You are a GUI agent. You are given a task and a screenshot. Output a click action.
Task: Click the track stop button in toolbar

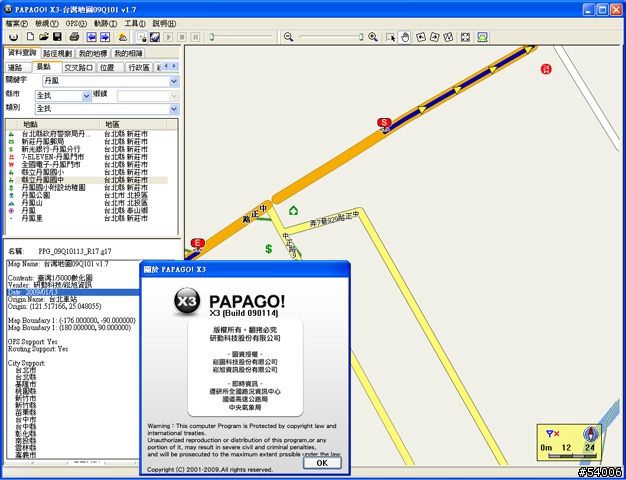(182, 37)
